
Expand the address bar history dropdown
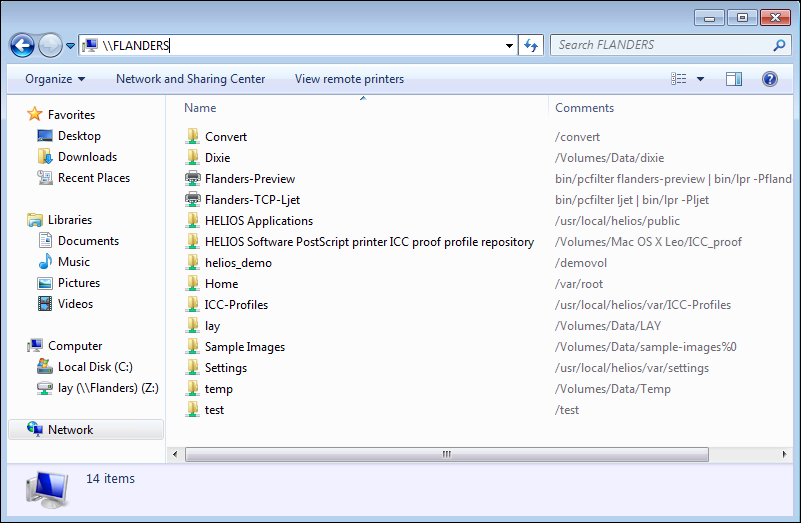click(x=509, y=45)
